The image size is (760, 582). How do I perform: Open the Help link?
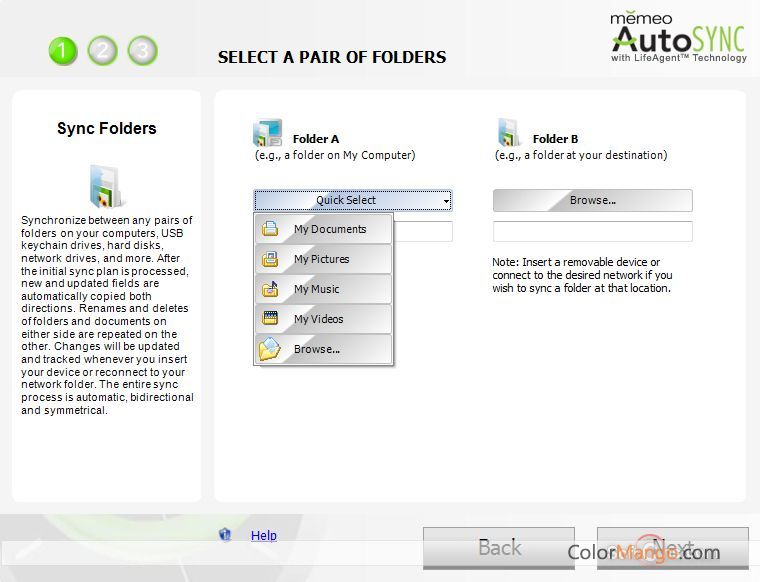pos(264,536)
